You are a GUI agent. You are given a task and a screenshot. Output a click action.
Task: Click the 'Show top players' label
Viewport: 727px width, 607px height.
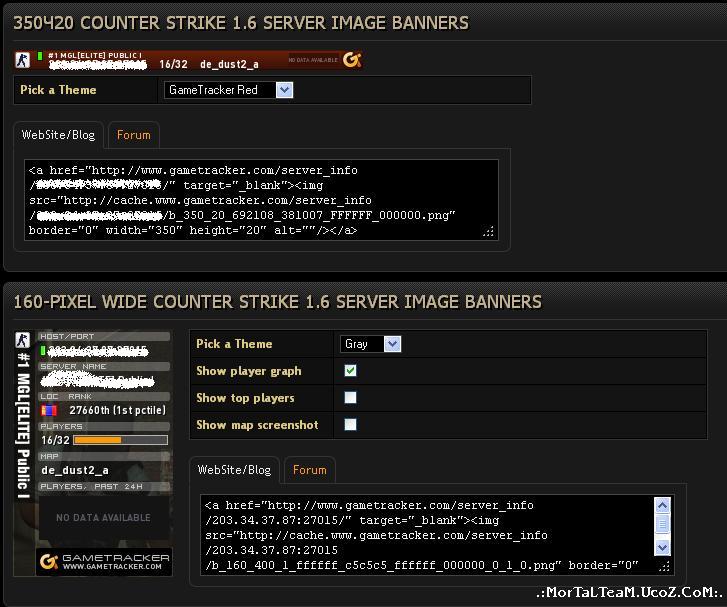[x=245, y=398]
